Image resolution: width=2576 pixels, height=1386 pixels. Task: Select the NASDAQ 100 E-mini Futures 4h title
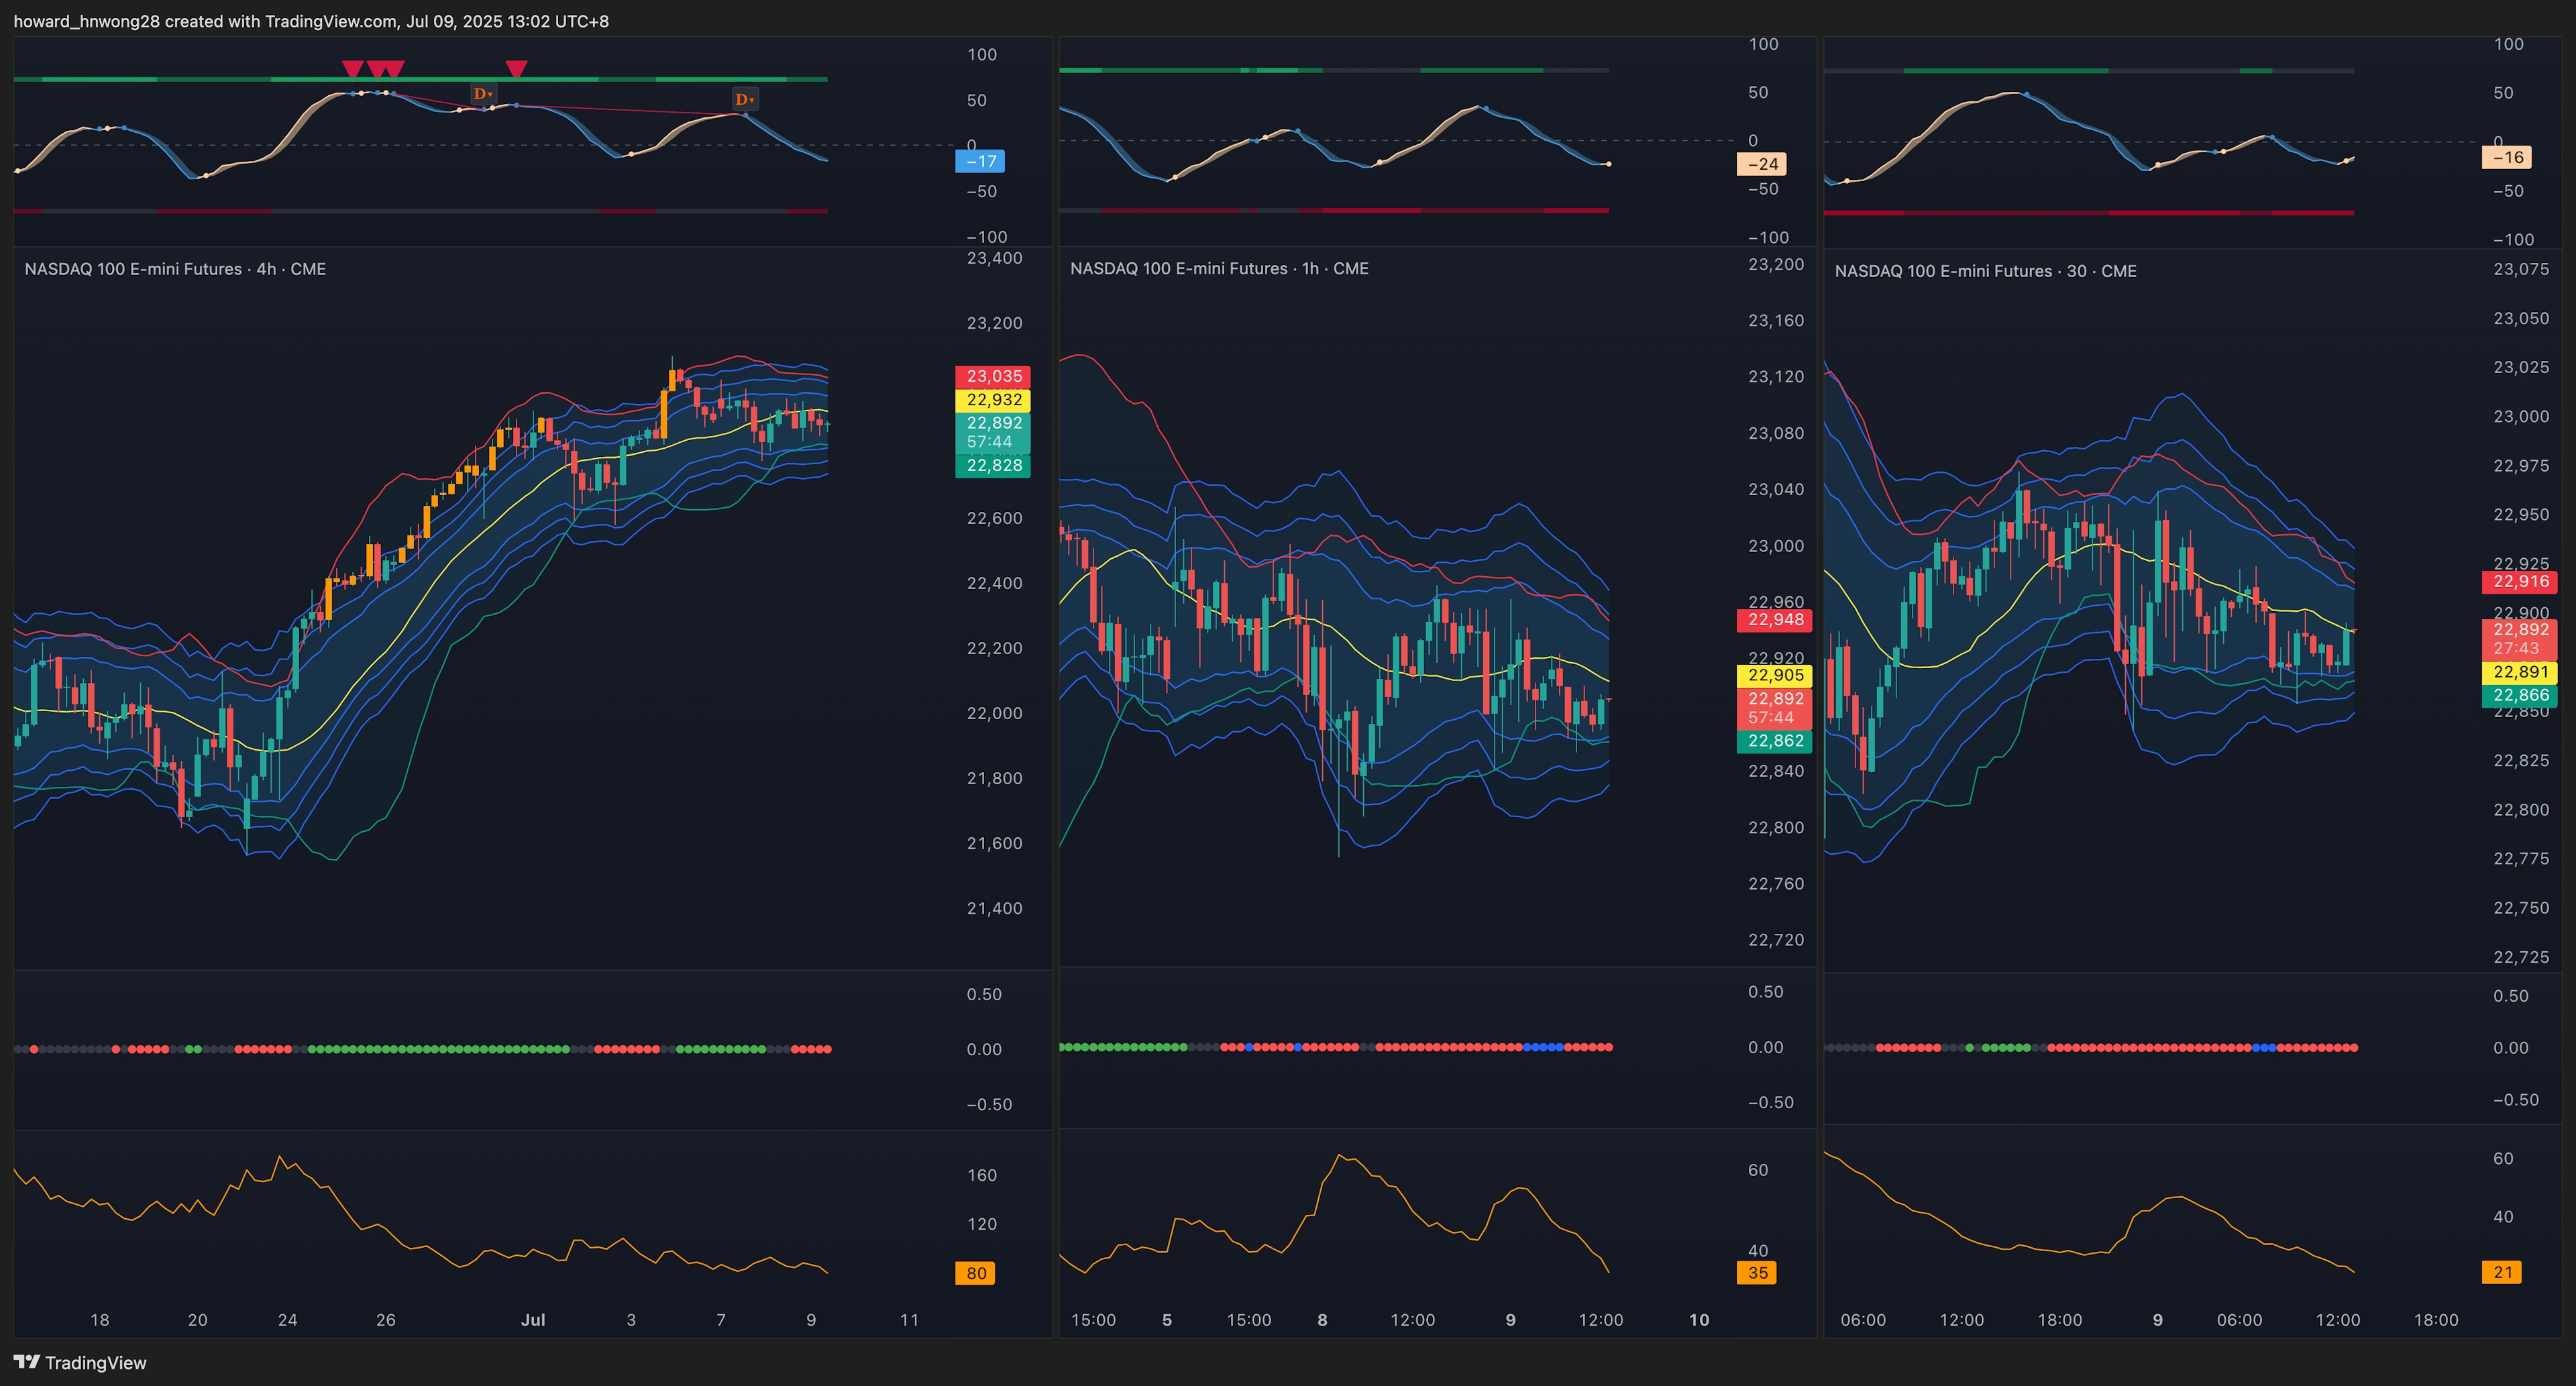[x=175, y=269]
